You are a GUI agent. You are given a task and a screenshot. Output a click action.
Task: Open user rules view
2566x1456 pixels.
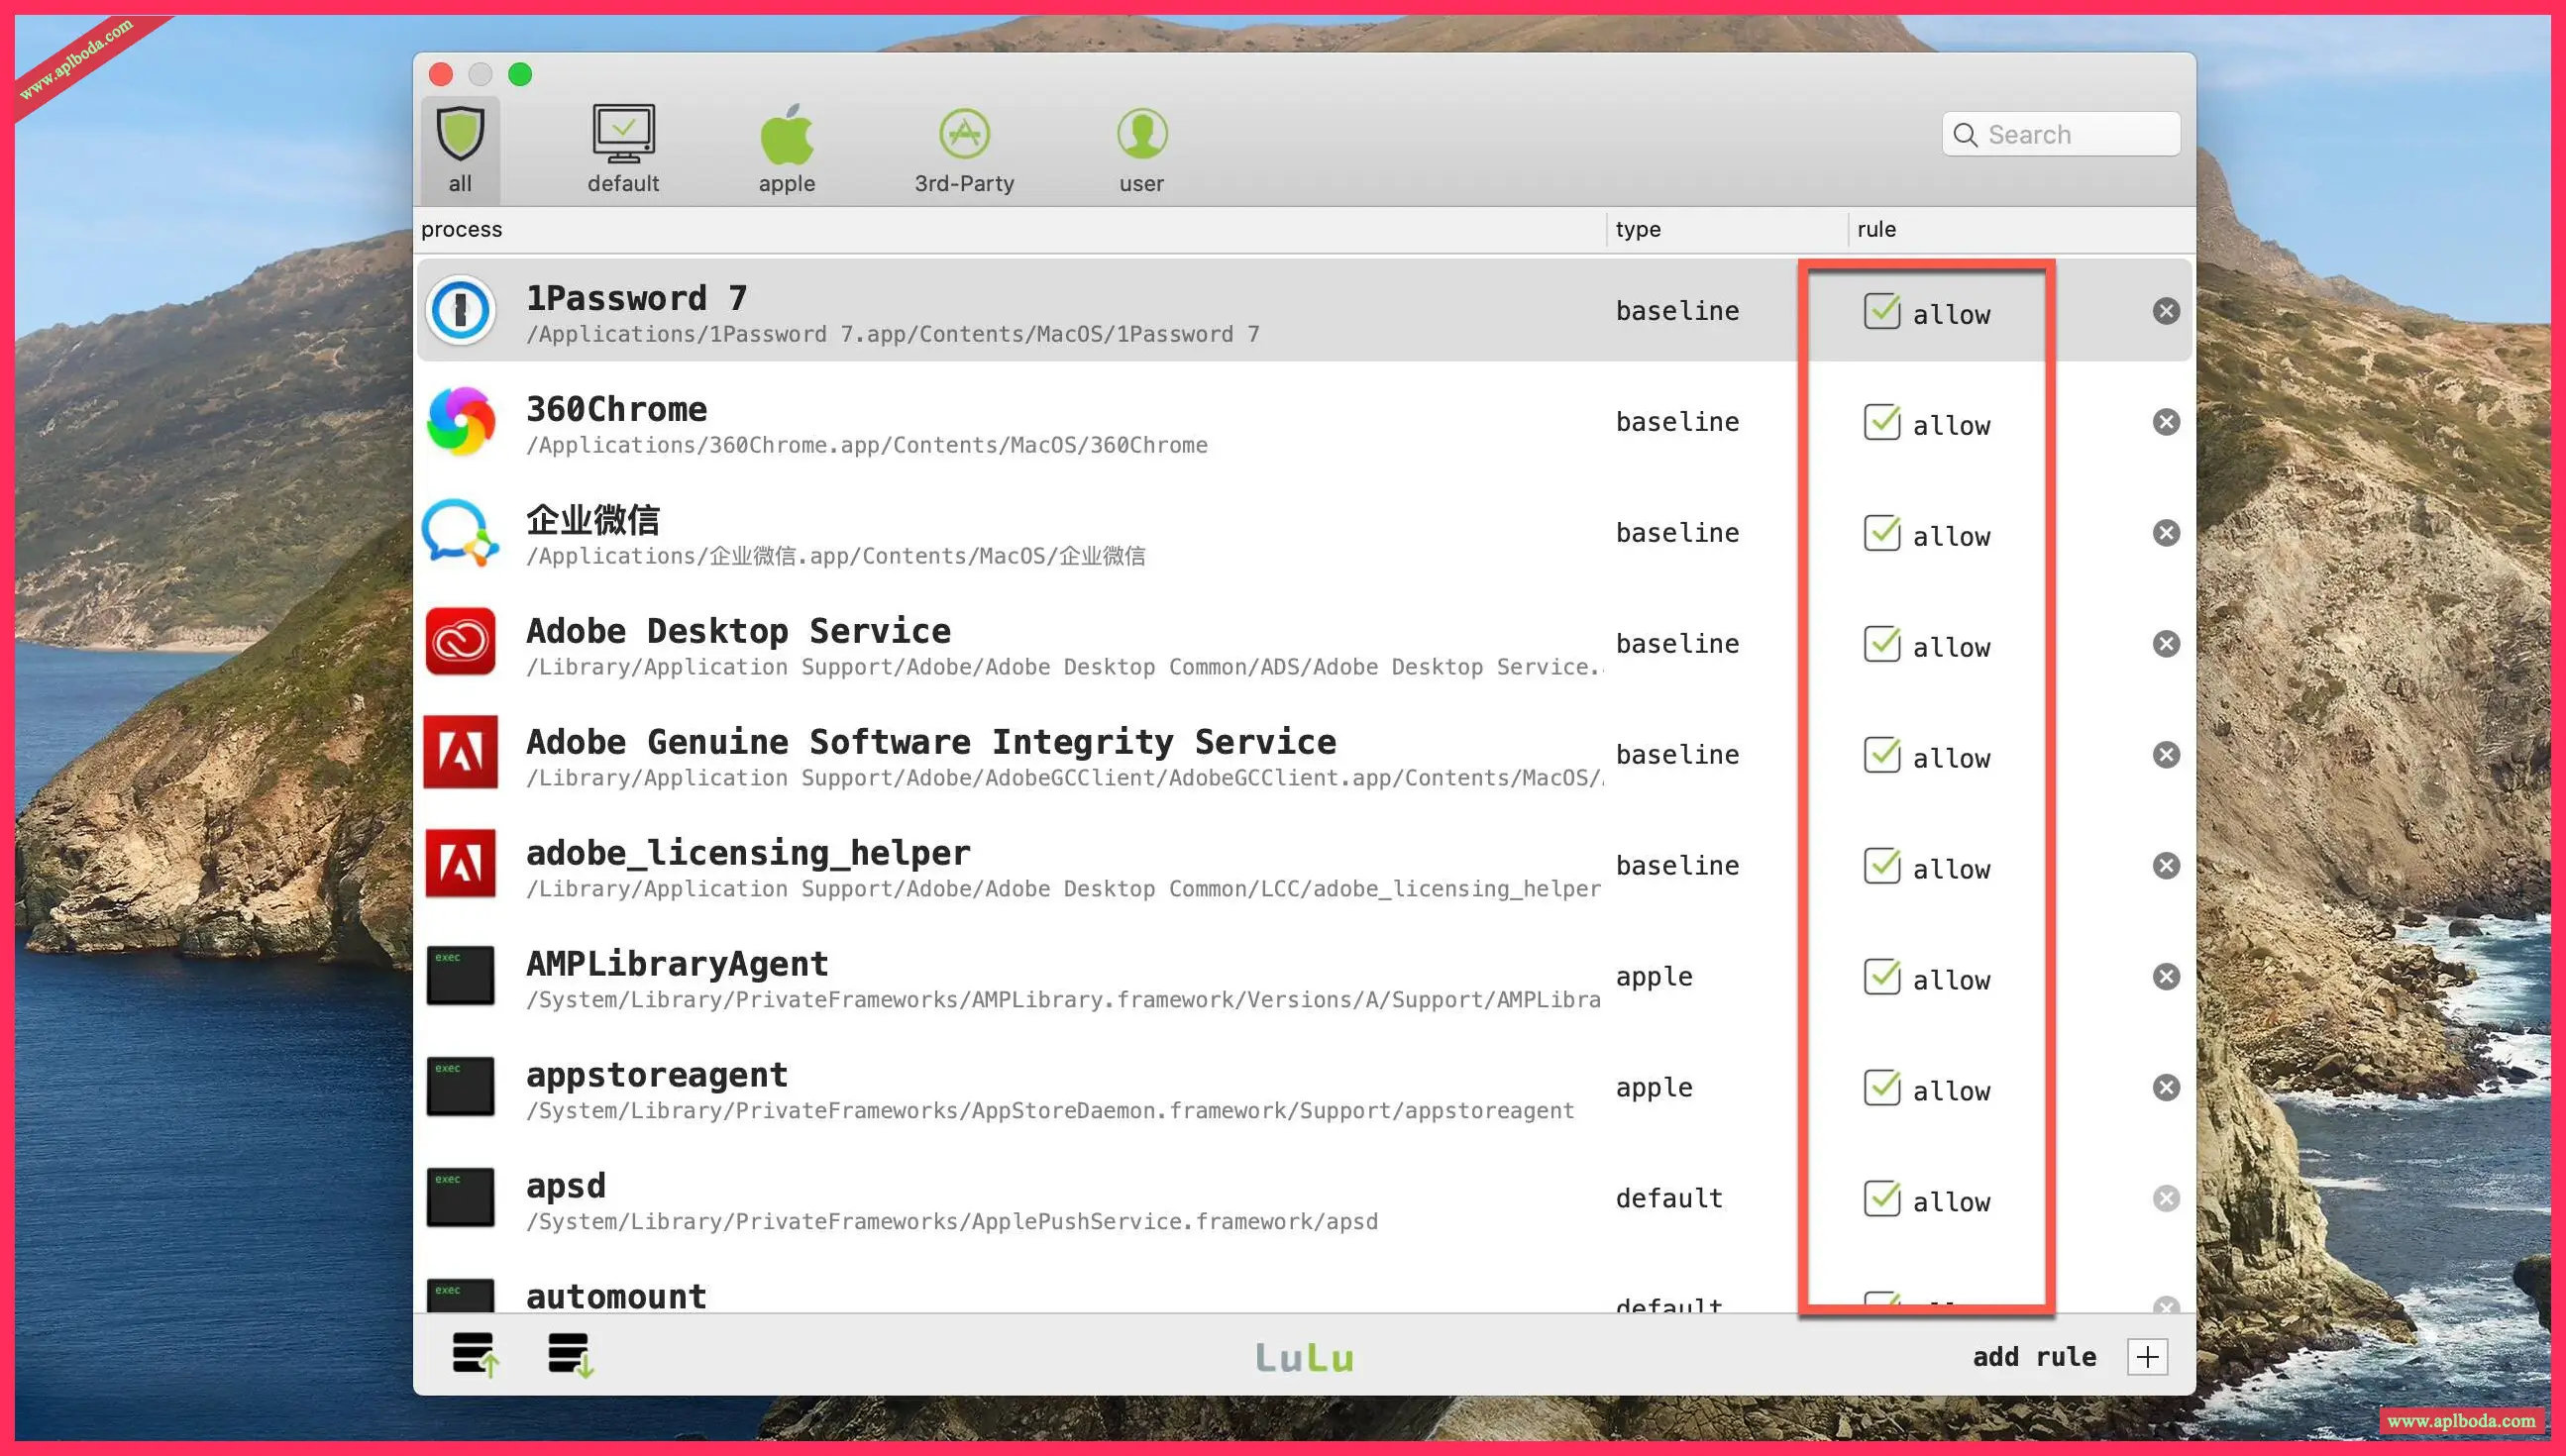[1141, 150]
